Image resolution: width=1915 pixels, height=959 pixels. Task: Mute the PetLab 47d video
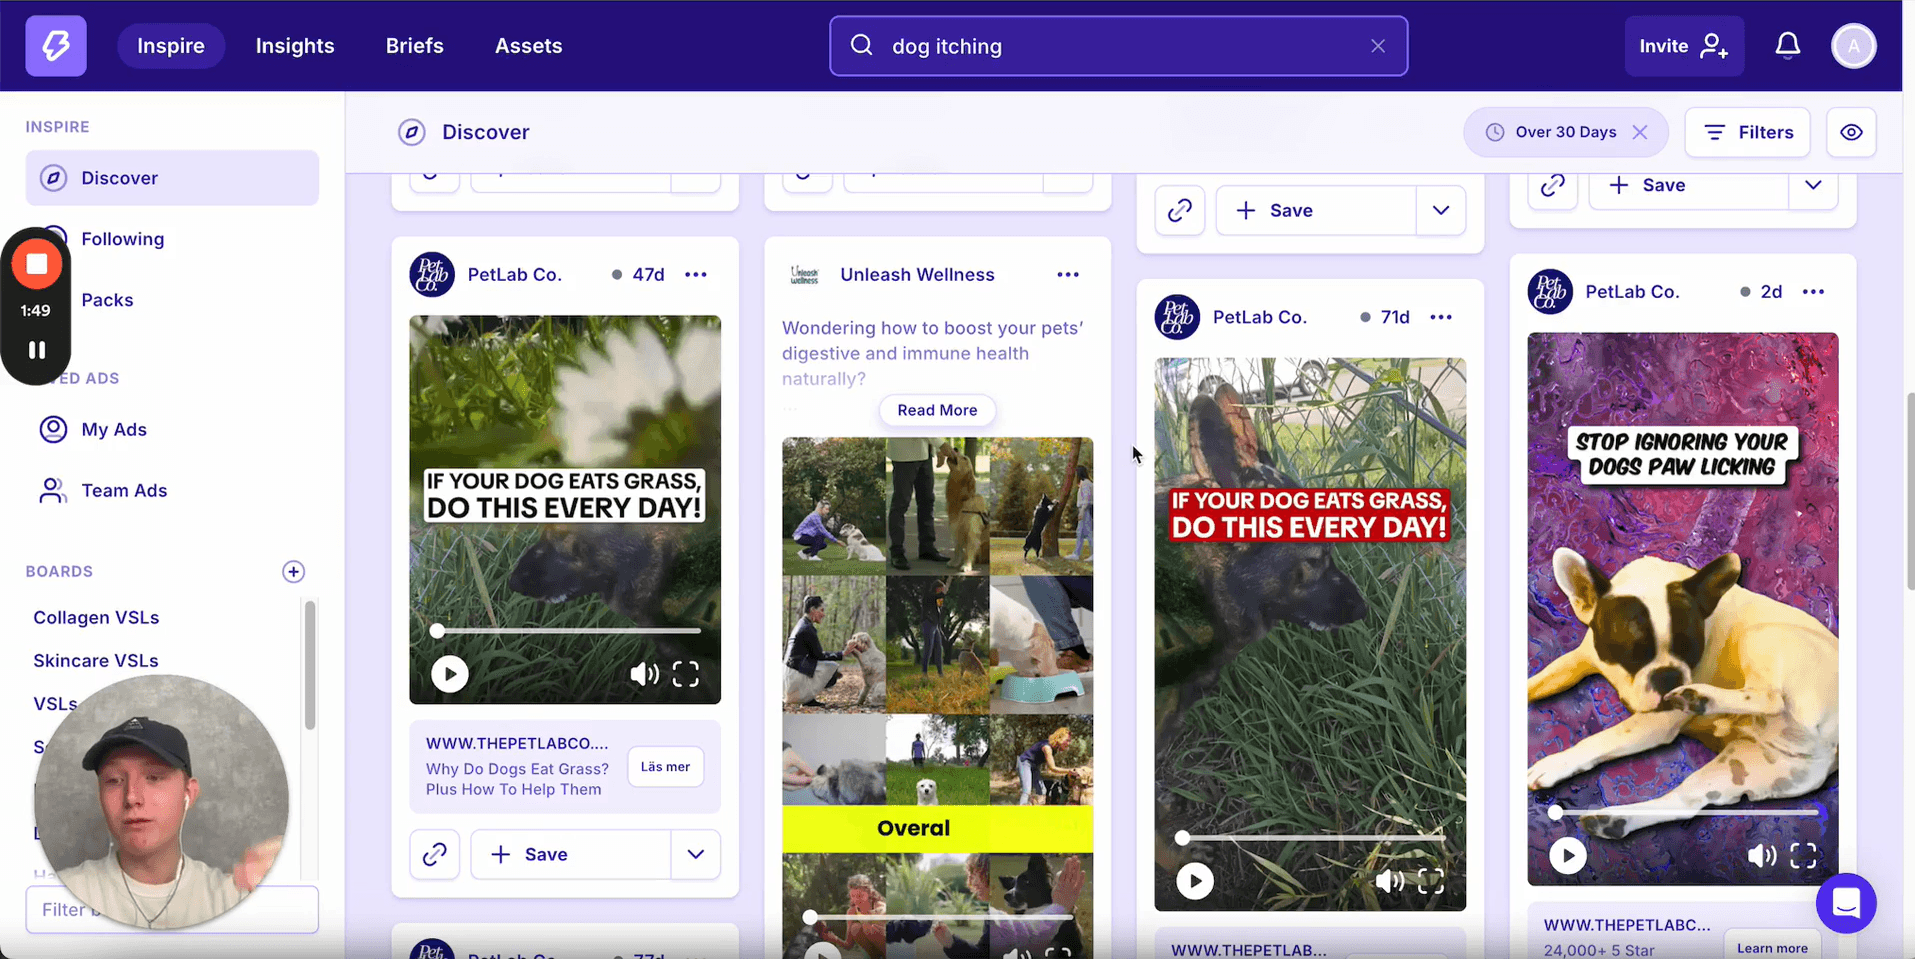pos(644,674)
